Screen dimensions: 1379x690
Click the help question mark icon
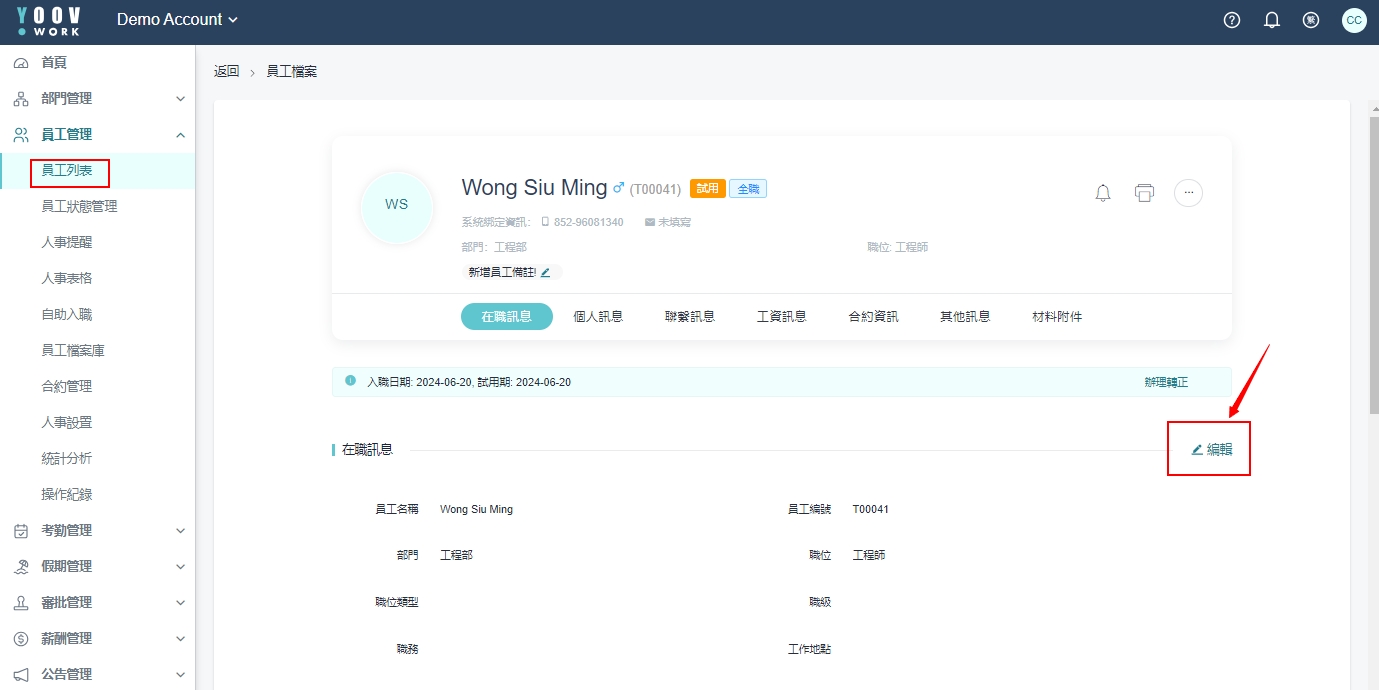1232,20
